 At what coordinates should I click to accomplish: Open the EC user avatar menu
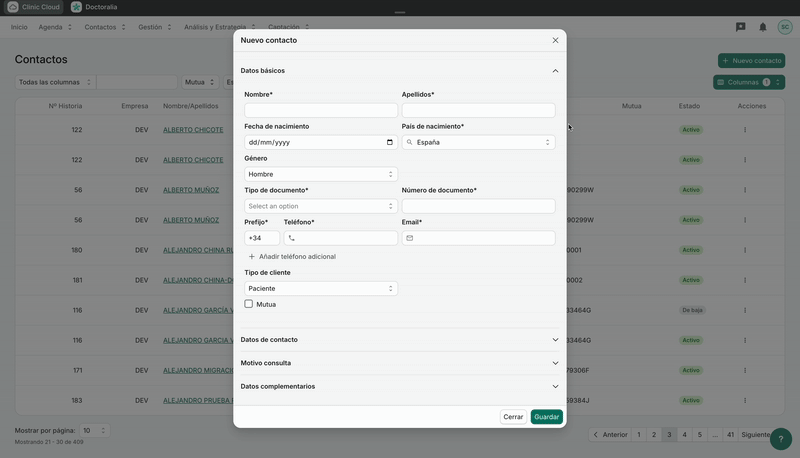785,27
